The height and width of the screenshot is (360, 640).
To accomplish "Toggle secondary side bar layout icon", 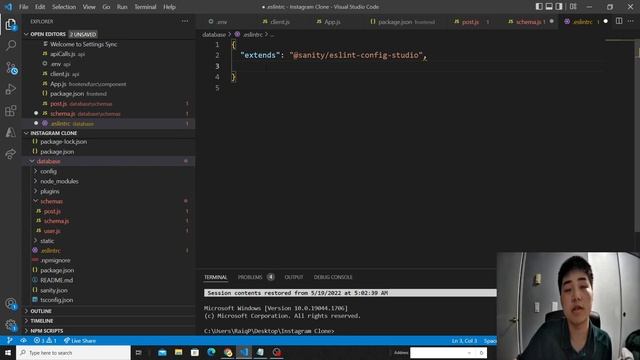I will click(x=559, y=7).
